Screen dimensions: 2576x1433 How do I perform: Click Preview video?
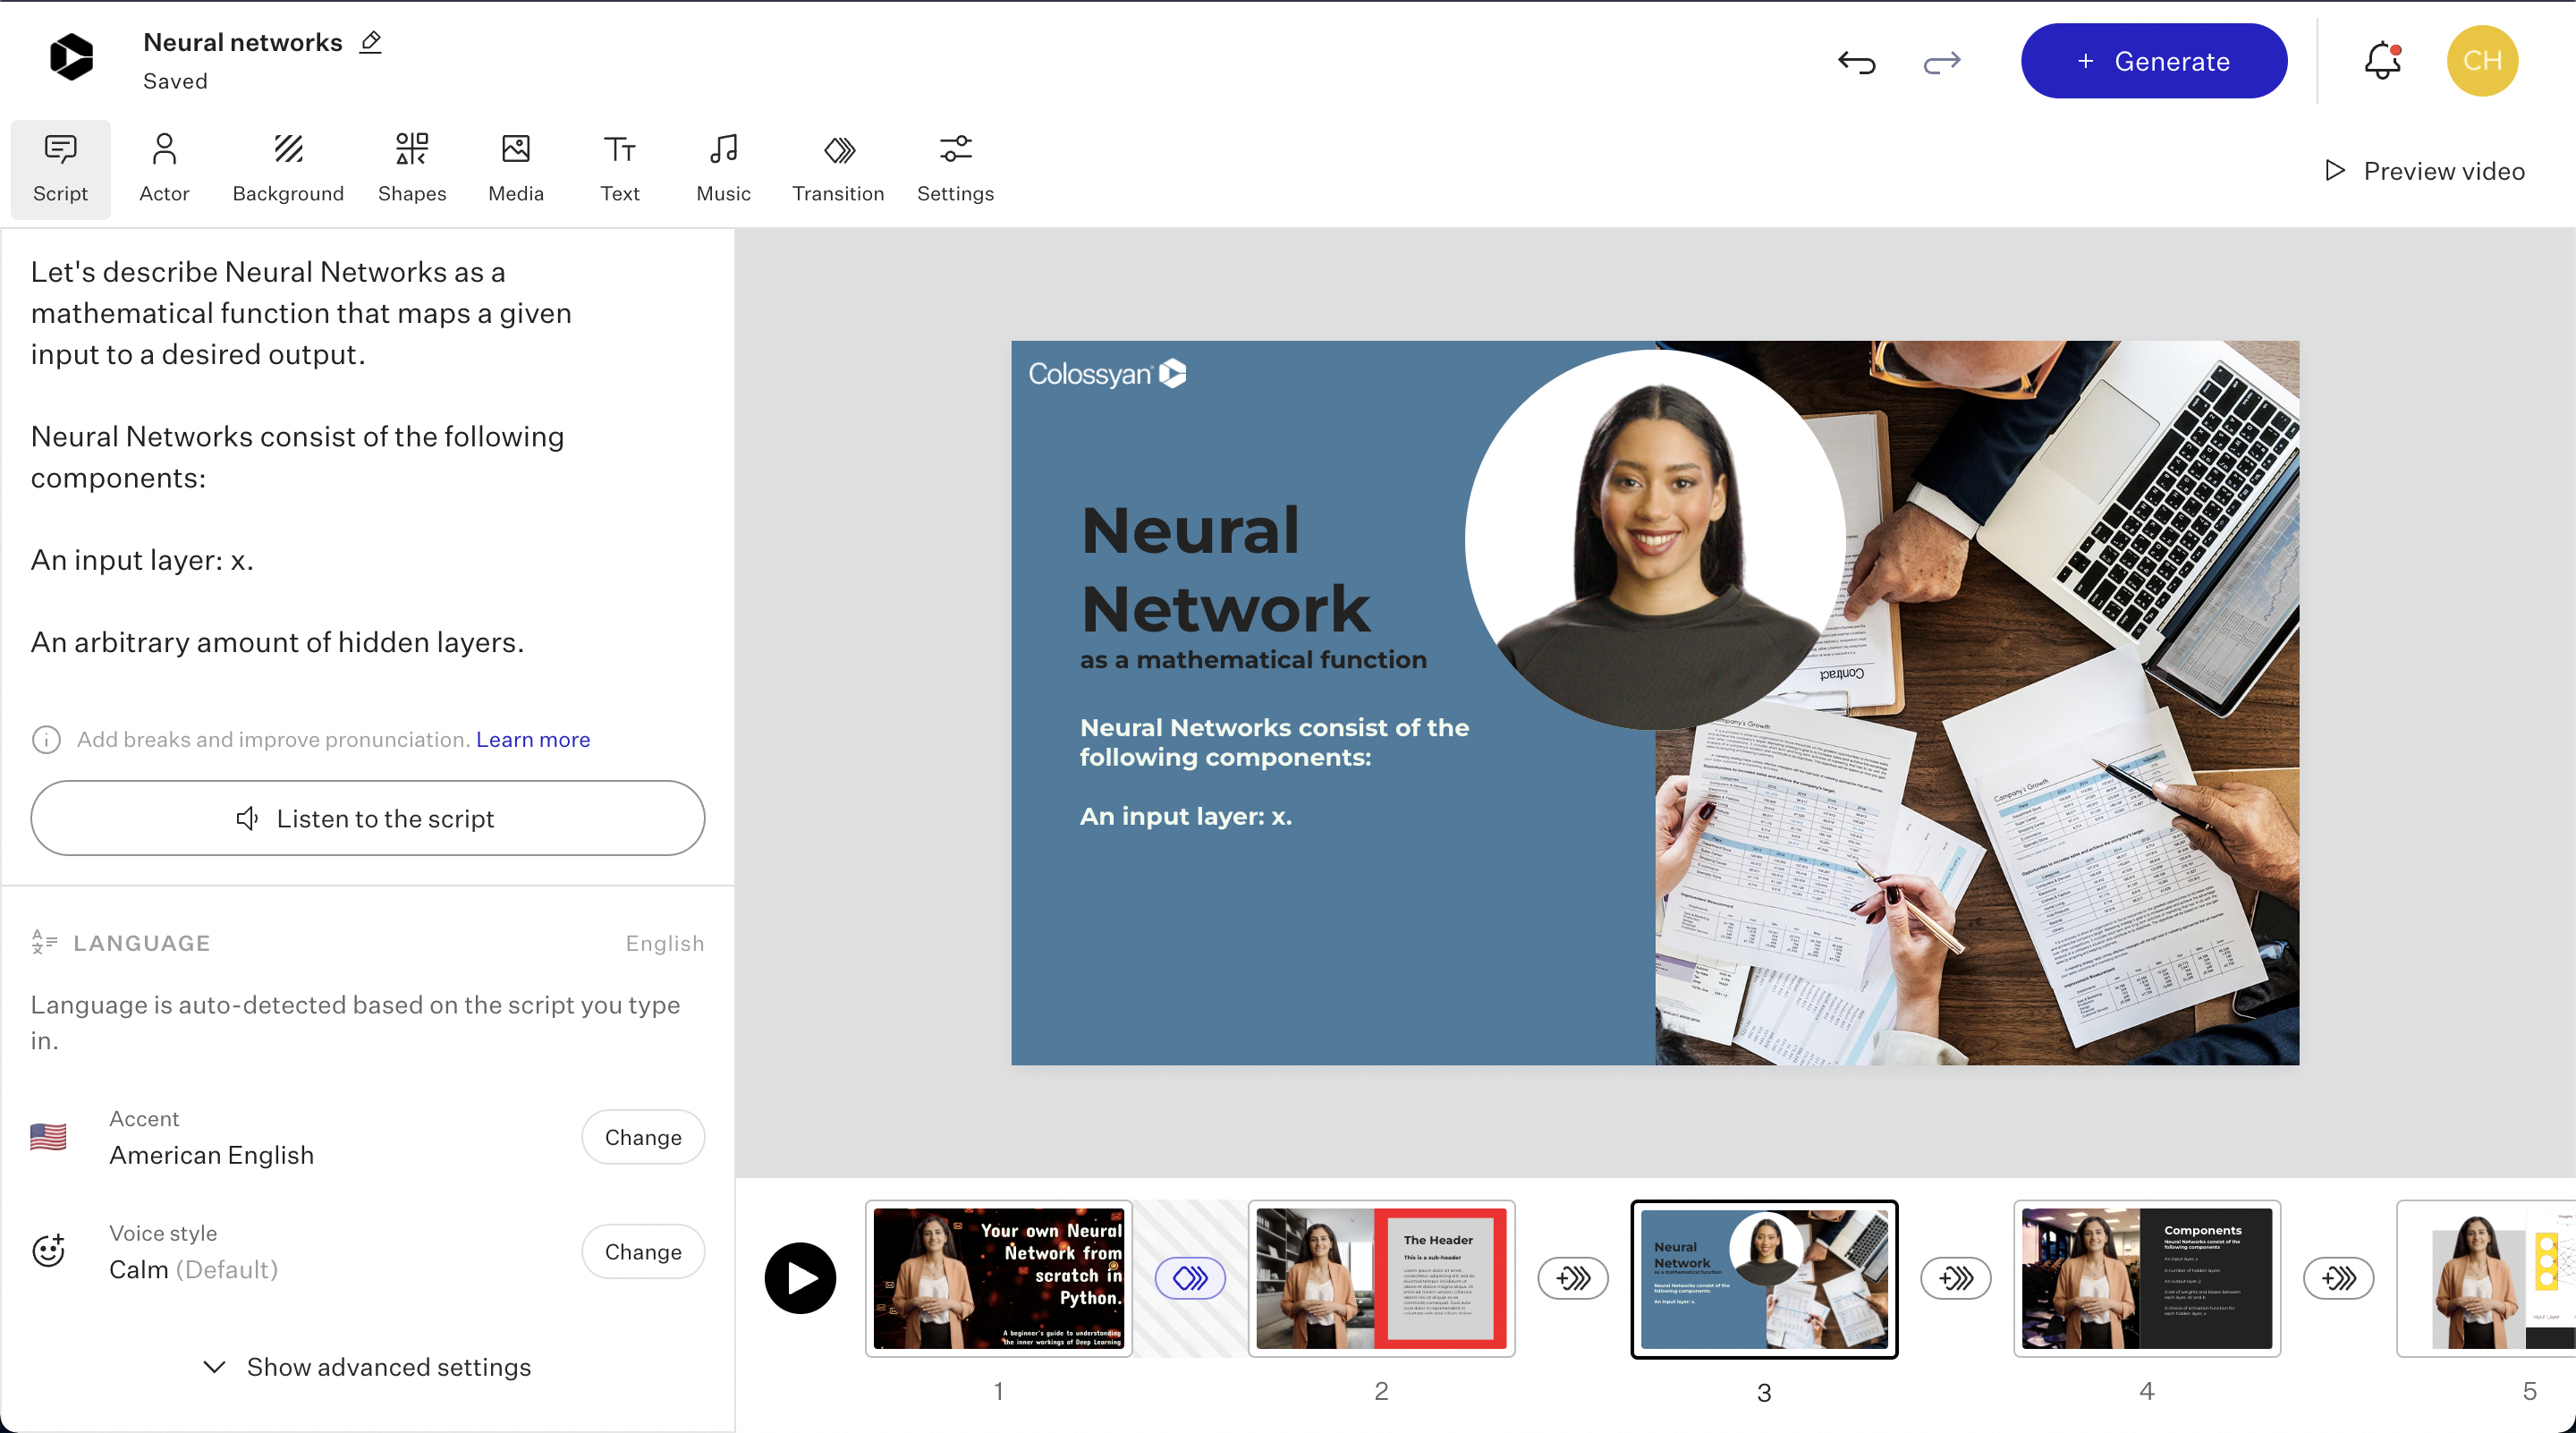(2425, 171)
